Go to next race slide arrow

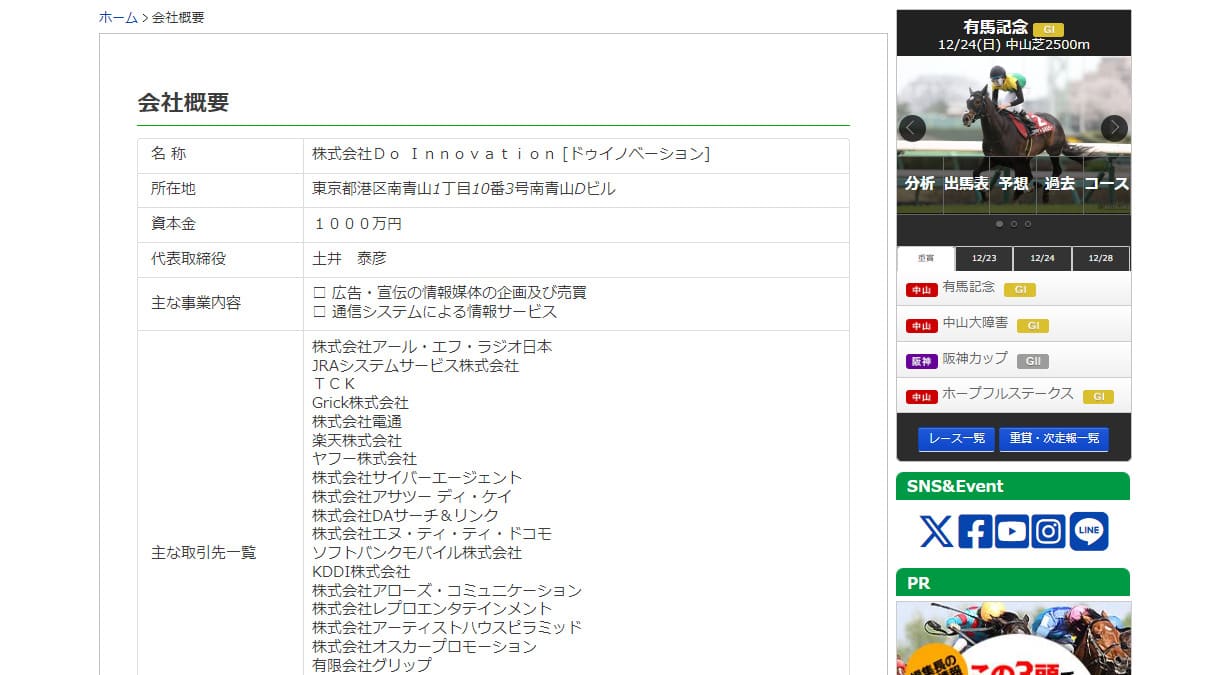pos(1114,128)
